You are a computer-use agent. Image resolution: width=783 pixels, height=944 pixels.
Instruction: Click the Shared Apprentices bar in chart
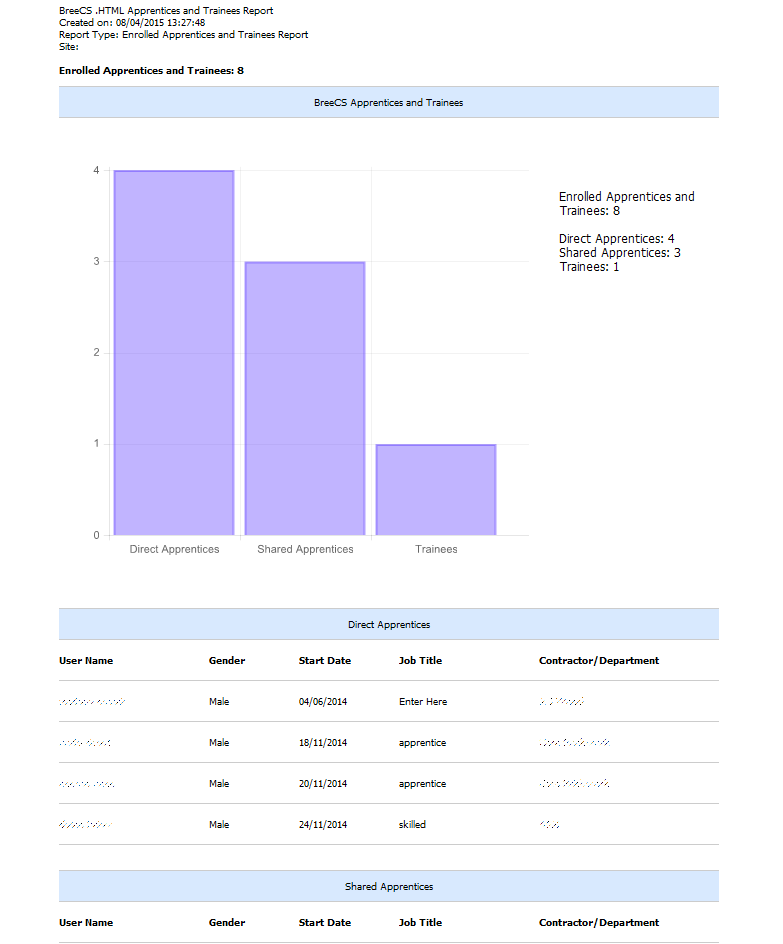(x=305, y=398)
